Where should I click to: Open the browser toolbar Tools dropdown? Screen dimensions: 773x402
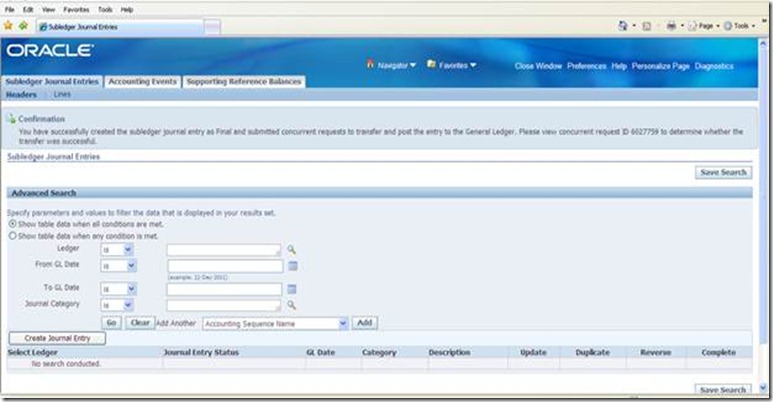click(737, 26)
